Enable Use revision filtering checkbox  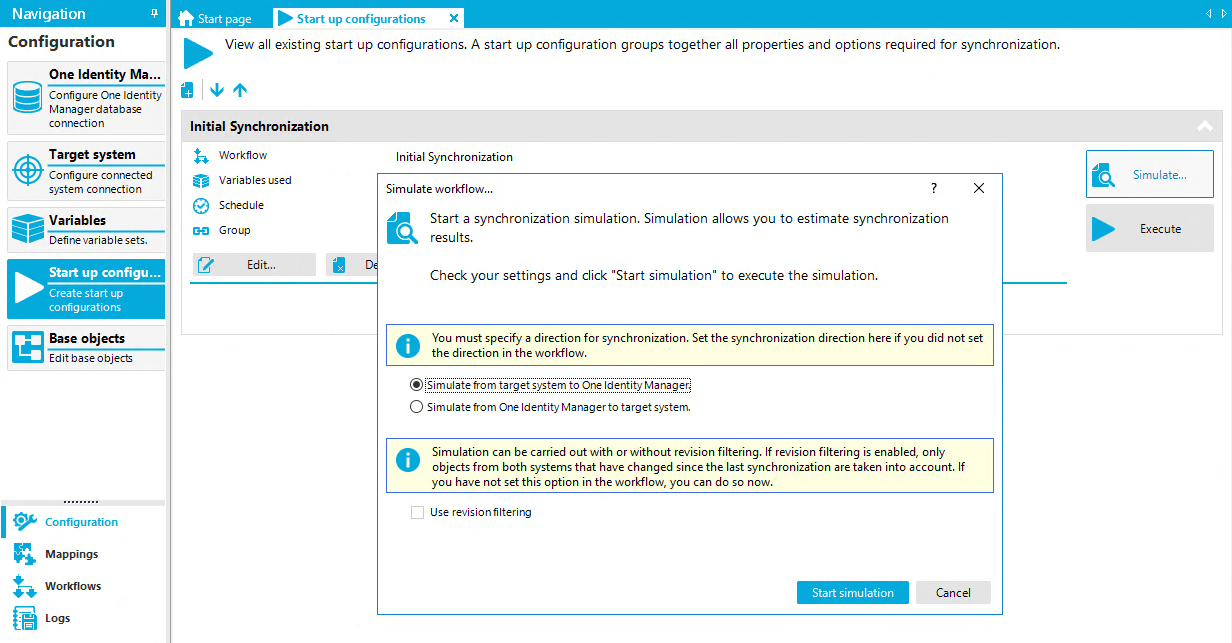coord(417,512)
